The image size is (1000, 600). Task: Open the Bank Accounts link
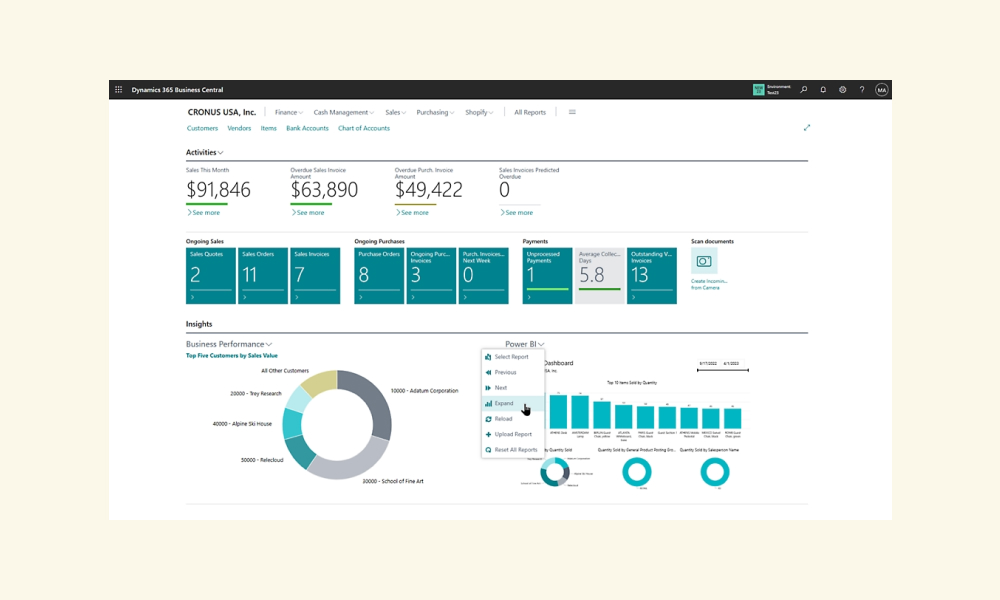click(x=307, y=128)
